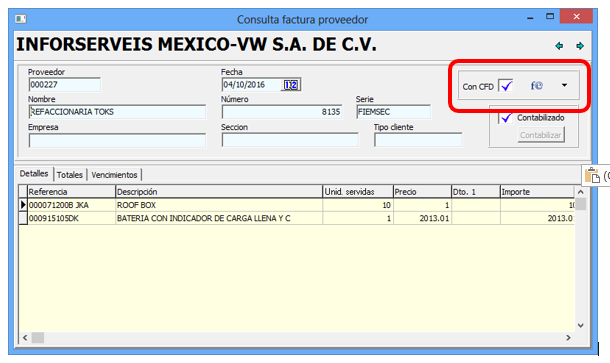
Task: Click the ROOF BOX description cell
Action: click(219, 205)
